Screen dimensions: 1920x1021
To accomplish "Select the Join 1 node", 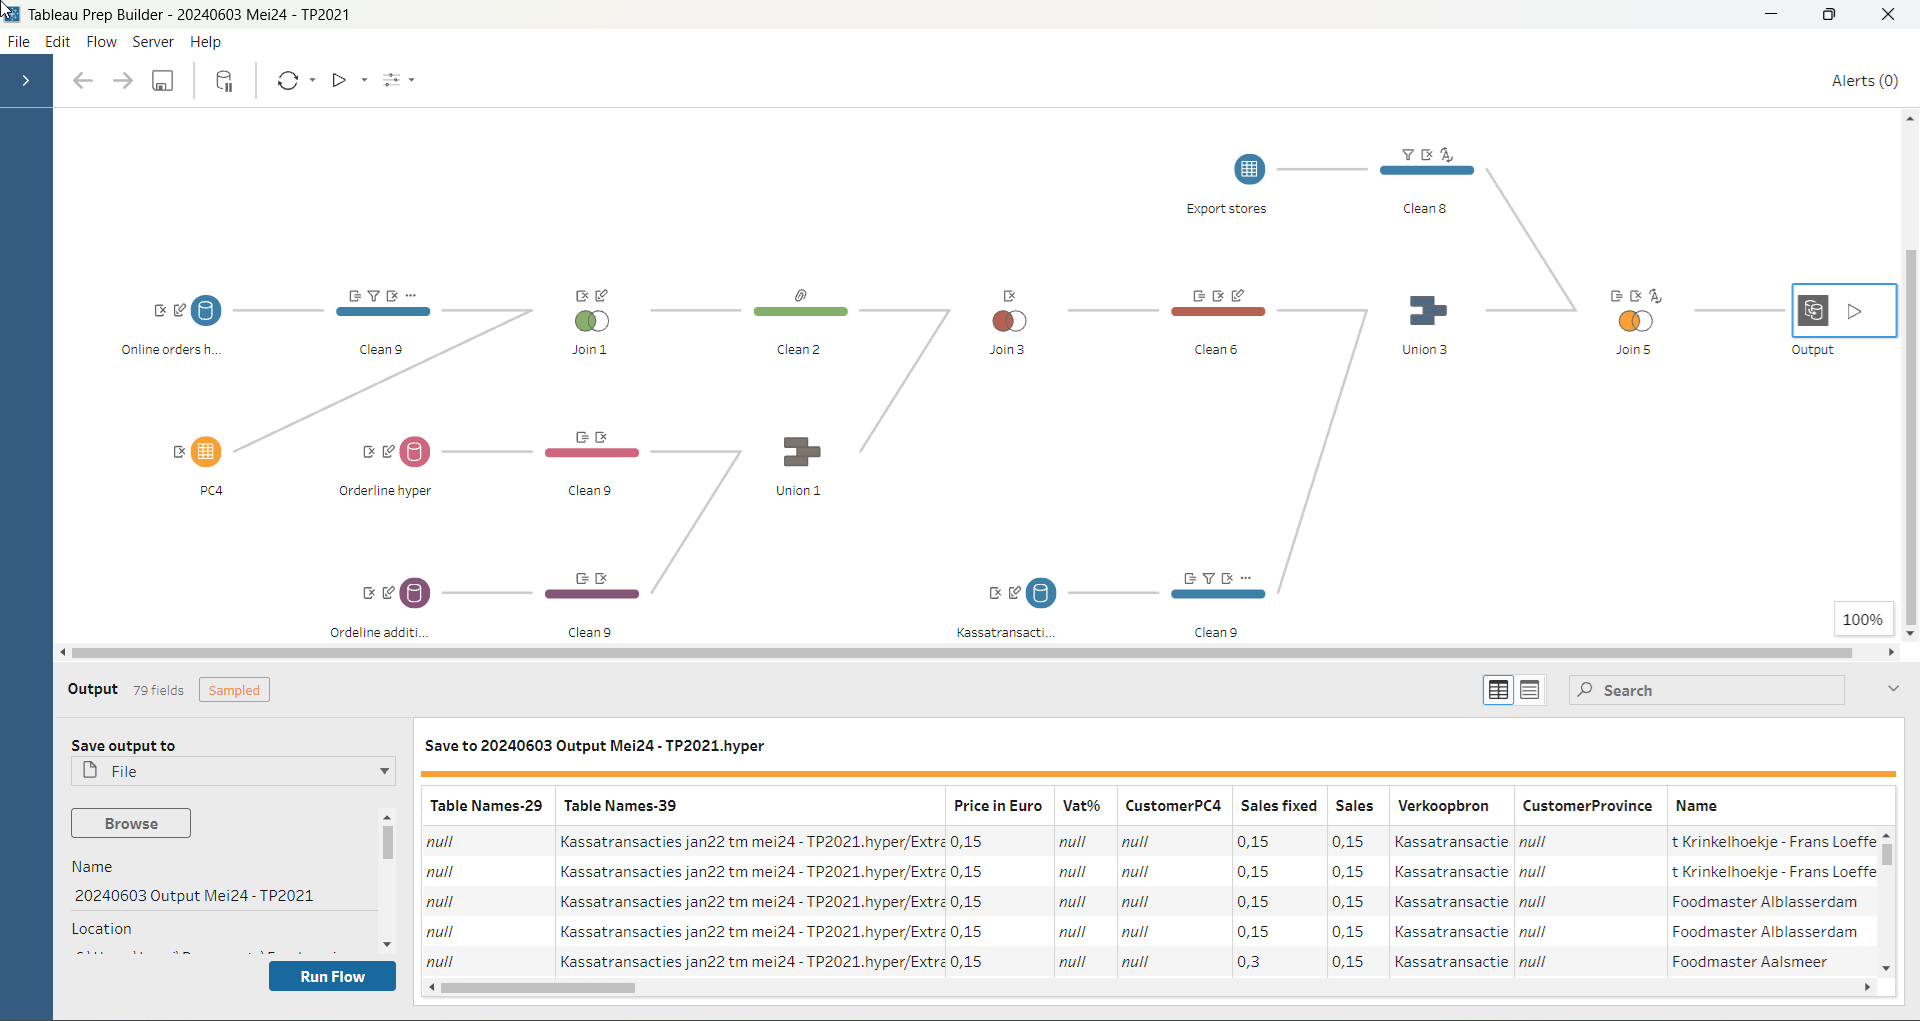I will pyautogui.click(x=592, y=321).
